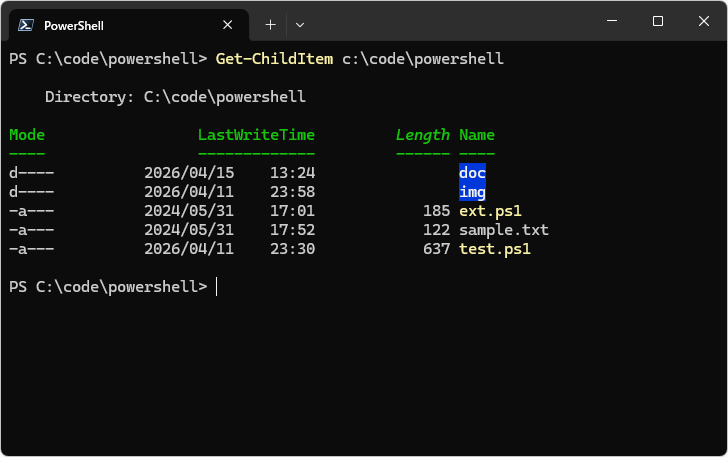The height and width of the screenshot is (457, 728).
Task: Select the PowerShell tab title
Action: tap(74, 25)
